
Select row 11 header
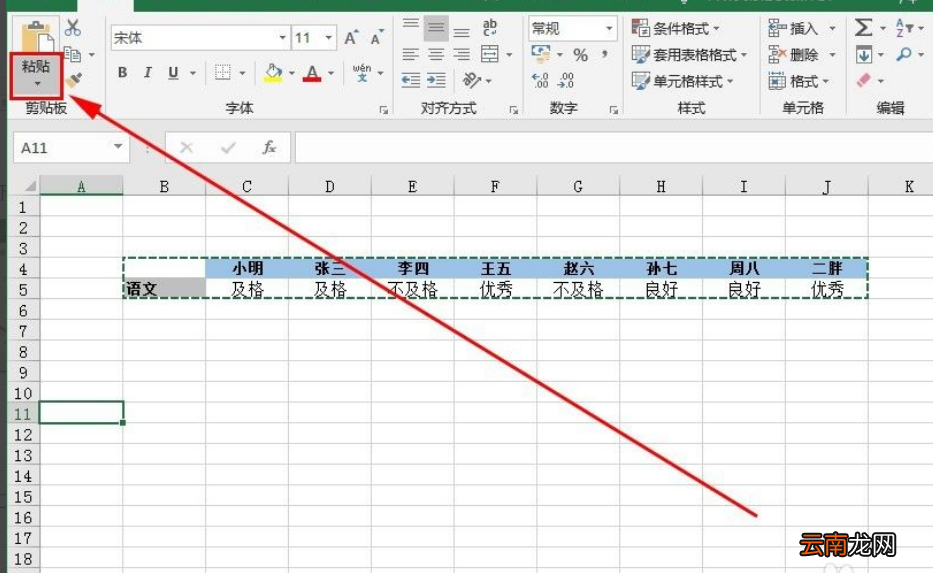coord(23,414)
